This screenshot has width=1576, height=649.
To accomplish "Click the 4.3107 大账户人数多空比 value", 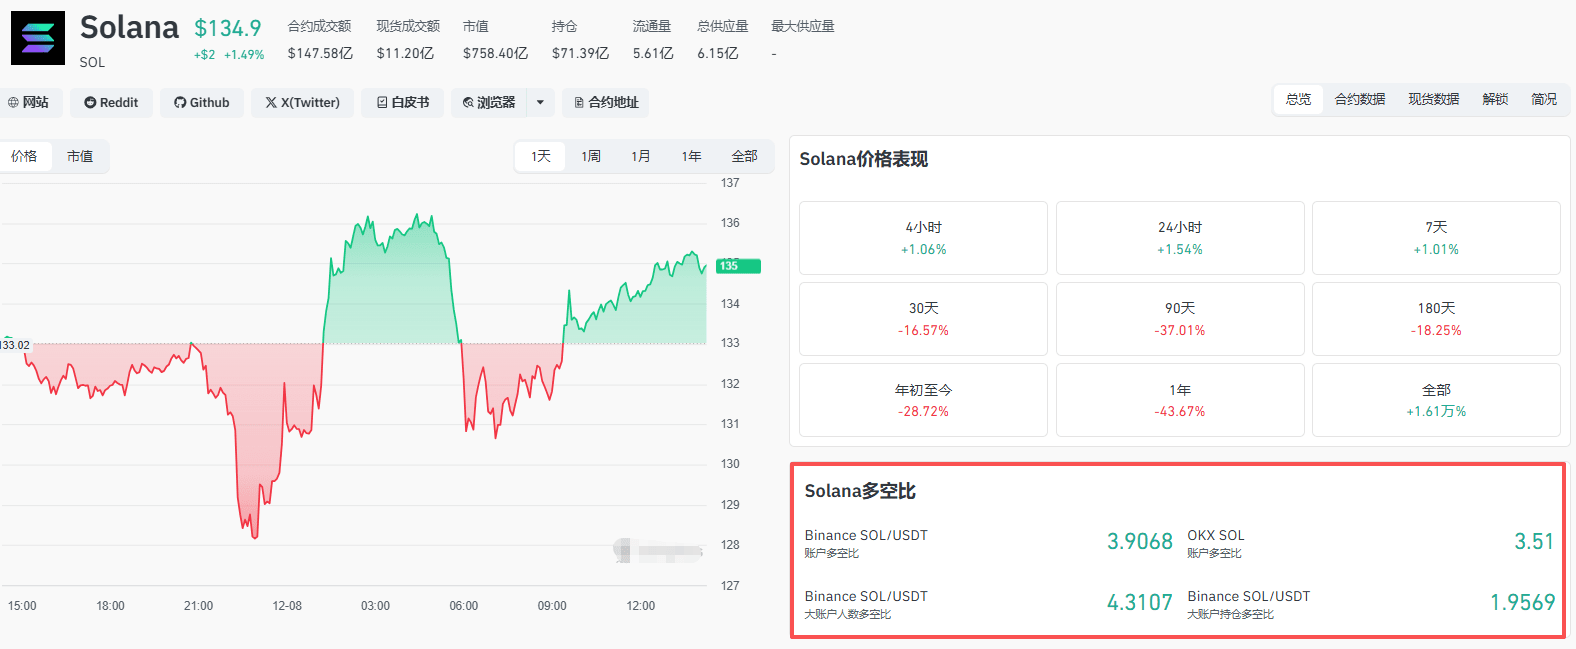I will [x=1139, y=603].
